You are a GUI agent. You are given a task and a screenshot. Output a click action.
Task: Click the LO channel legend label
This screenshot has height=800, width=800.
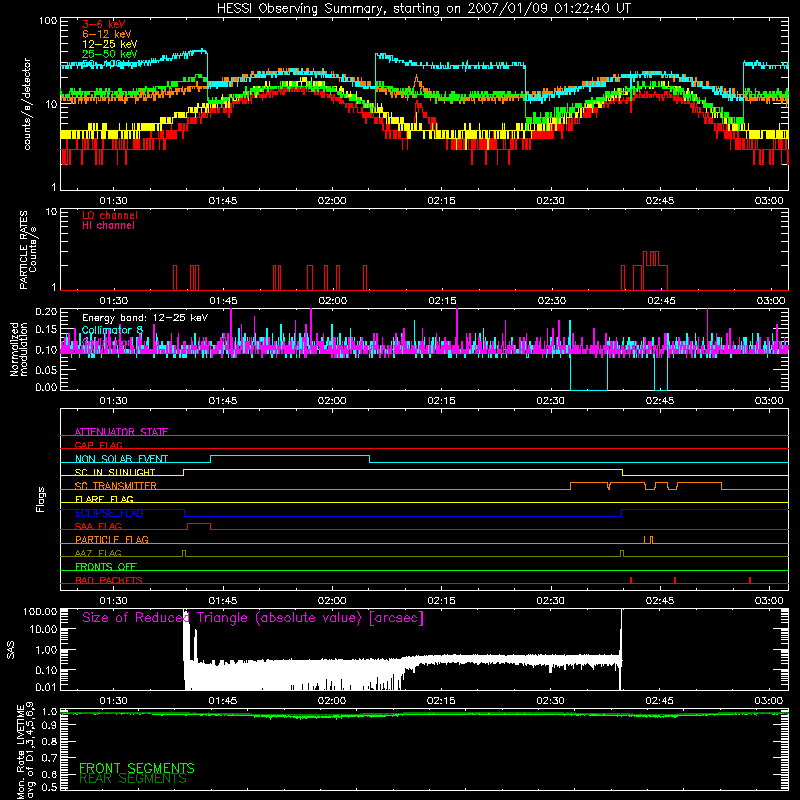(x=110, y=215)
